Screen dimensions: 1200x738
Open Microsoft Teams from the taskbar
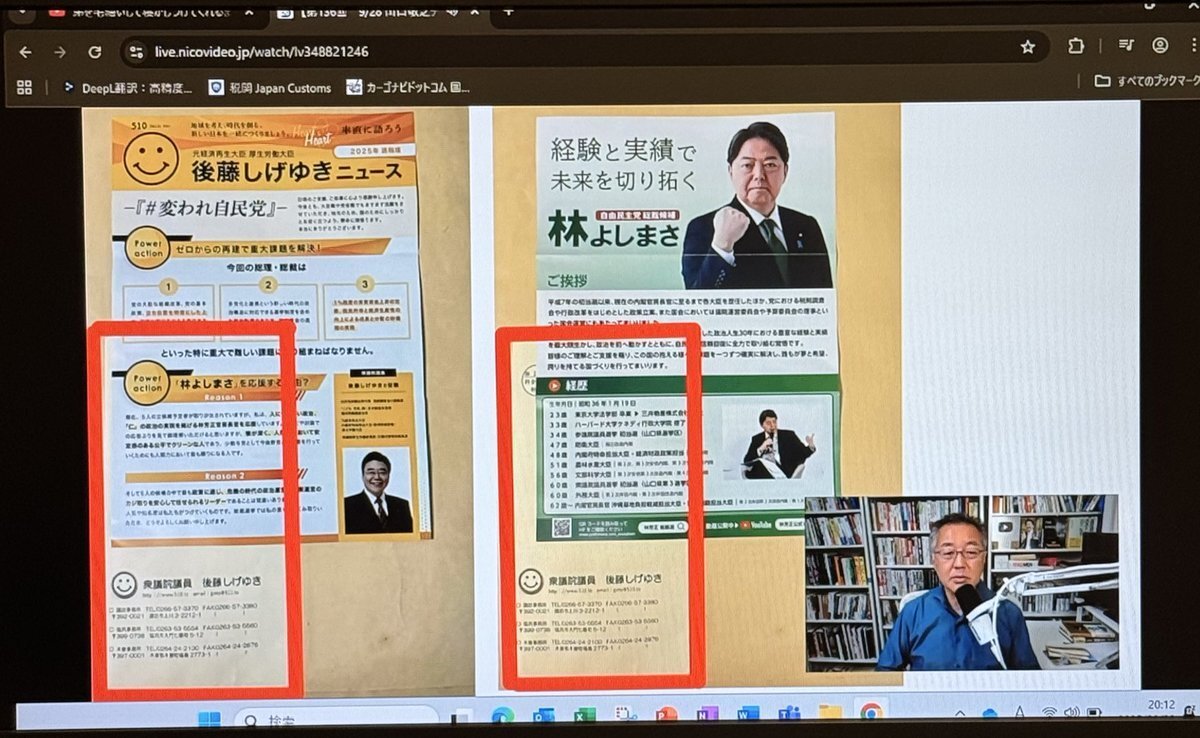tap(789, 715)
